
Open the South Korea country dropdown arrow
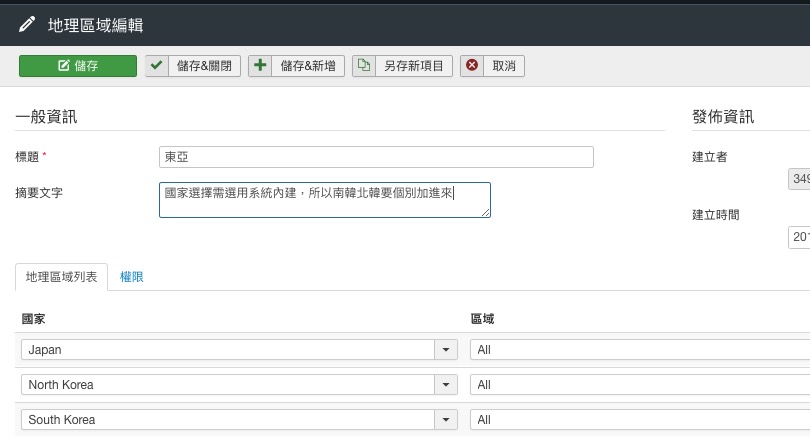point(445,420)
